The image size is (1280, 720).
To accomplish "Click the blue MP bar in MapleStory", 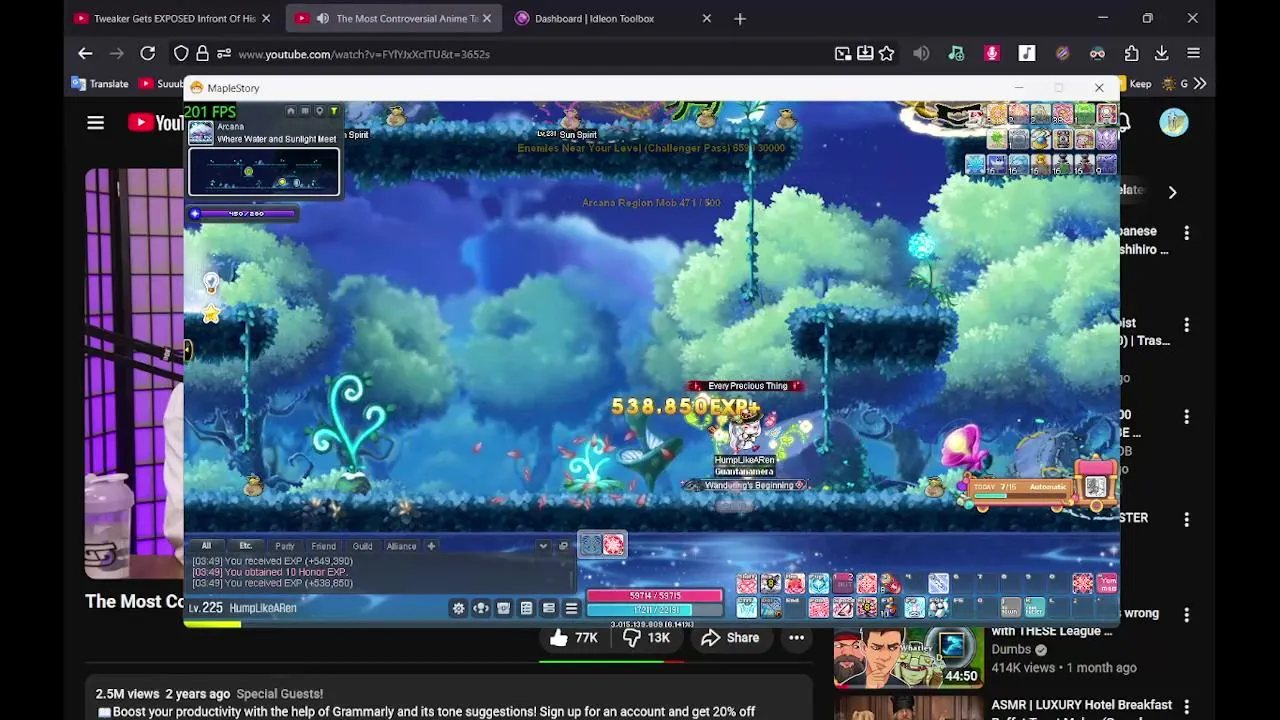I will tap(654, 610).
